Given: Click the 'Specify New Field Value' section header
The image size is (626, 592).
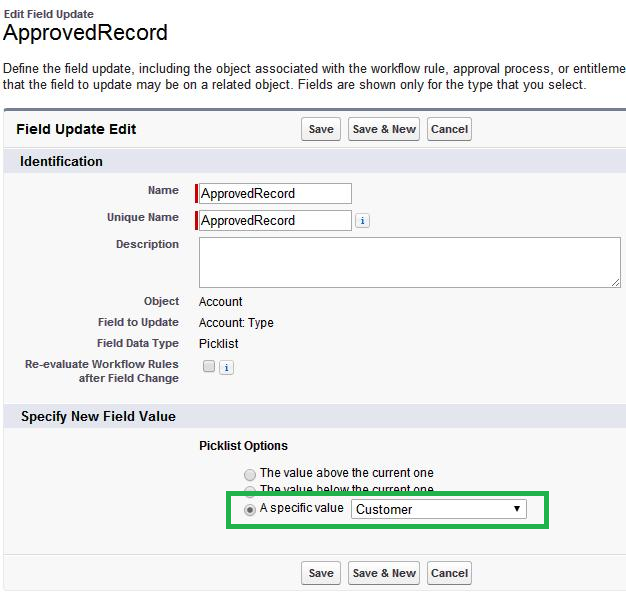Looking at the screenshot, I should [x=98, y=416].
